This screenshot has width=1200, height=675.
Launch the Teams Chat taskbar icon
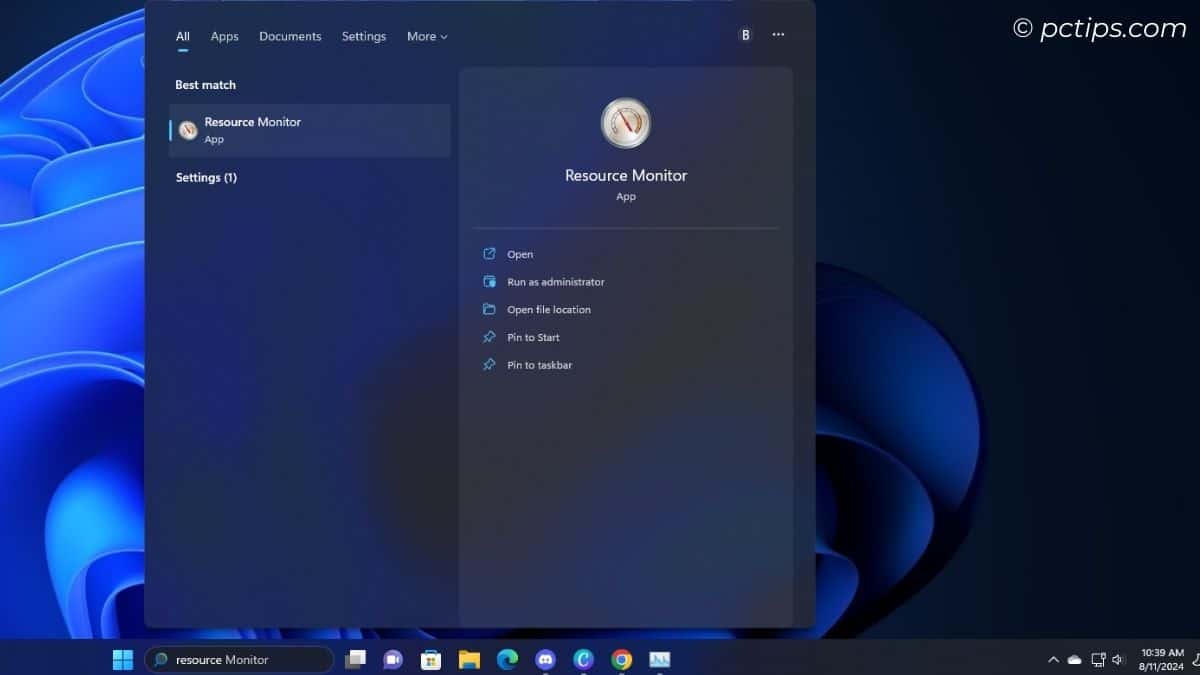tap(393, 660)
